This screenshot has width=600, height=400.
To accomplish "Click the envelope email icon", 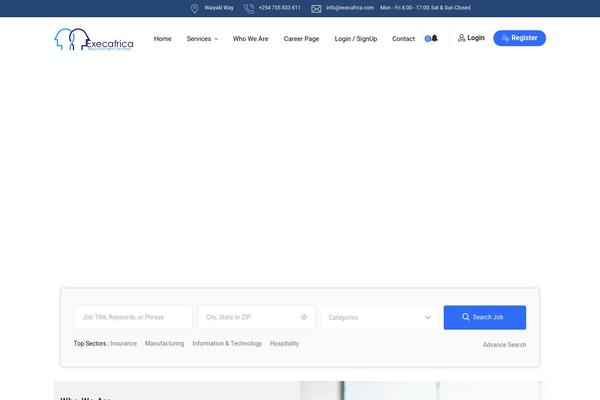I will click(316, 9).
